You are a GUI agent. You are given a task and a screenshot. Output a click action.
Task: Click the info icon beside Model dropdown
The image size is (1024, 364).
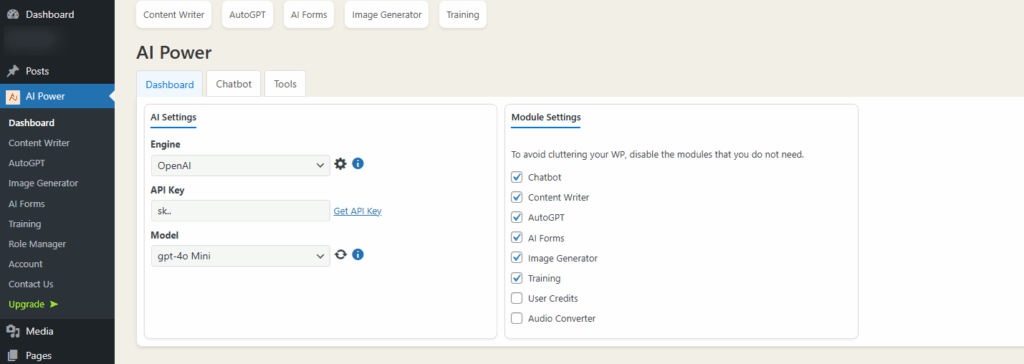[358, 254]
